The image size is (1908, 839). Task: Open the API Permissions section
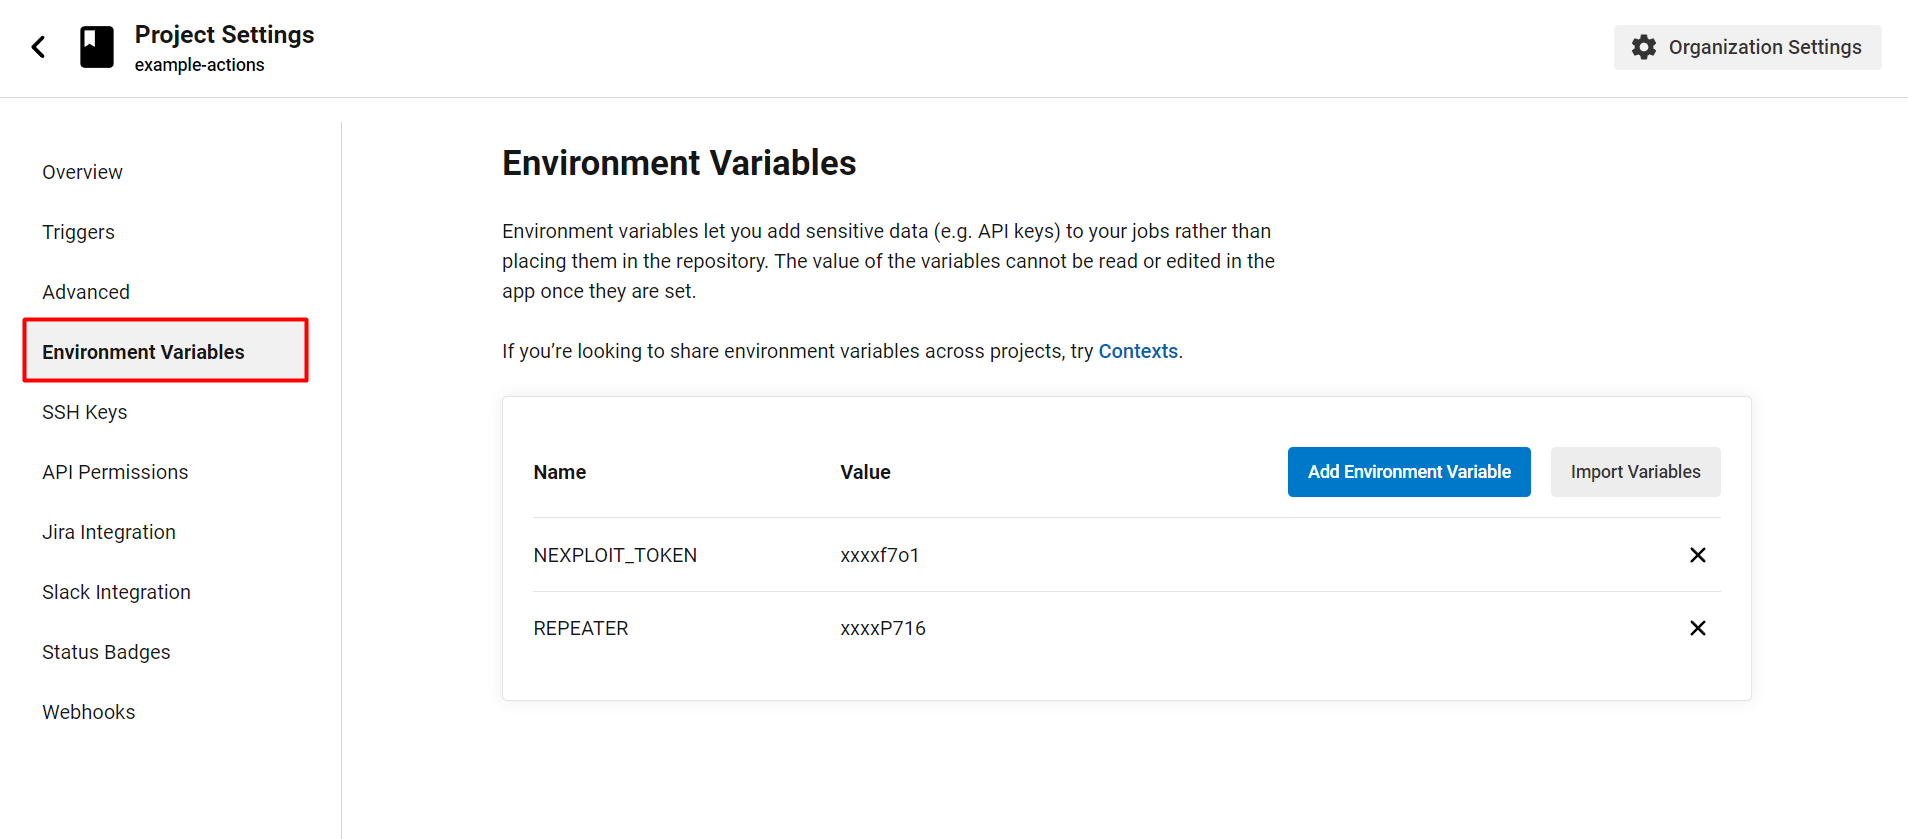(x=115, y=472)
